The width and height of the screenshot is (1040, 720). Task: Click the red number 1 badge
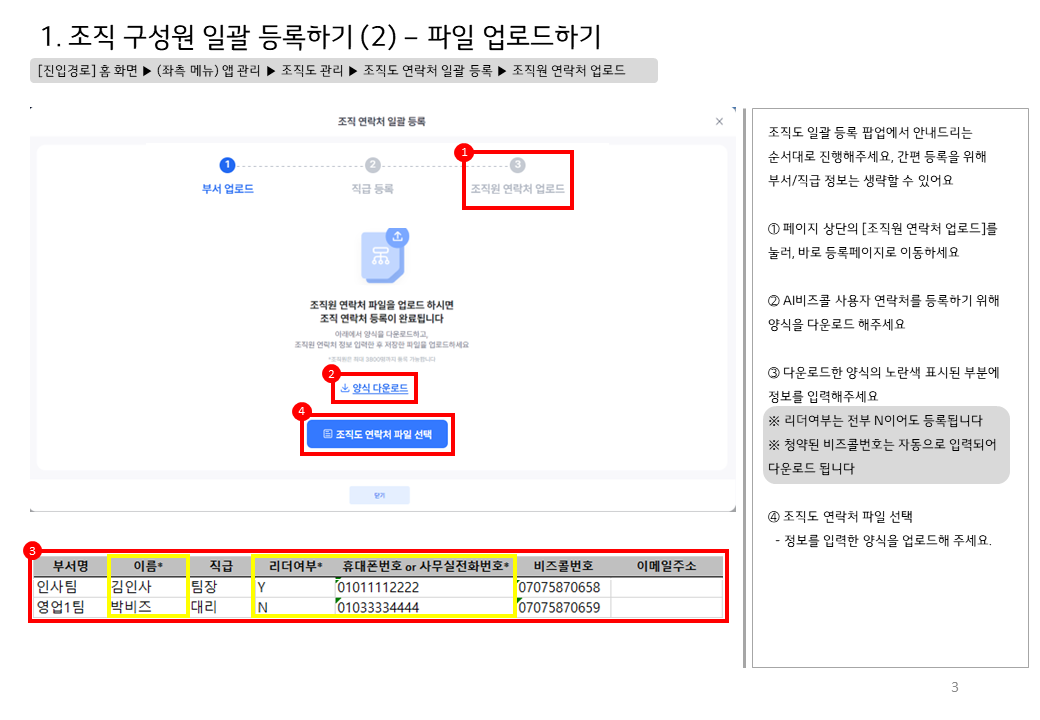tap(463, 152)
